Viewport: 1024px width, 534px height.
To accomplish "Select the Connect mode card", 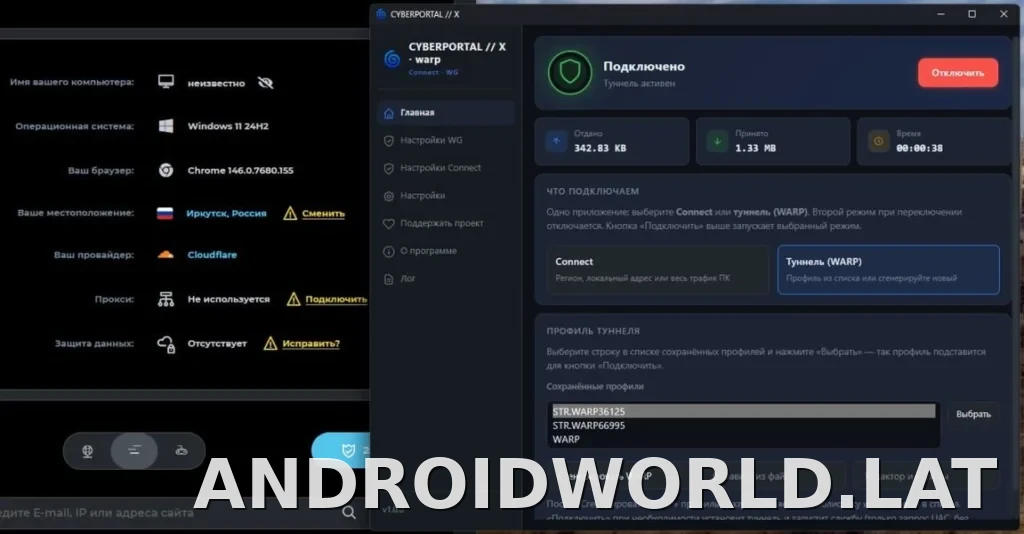I will coord(658,270).
